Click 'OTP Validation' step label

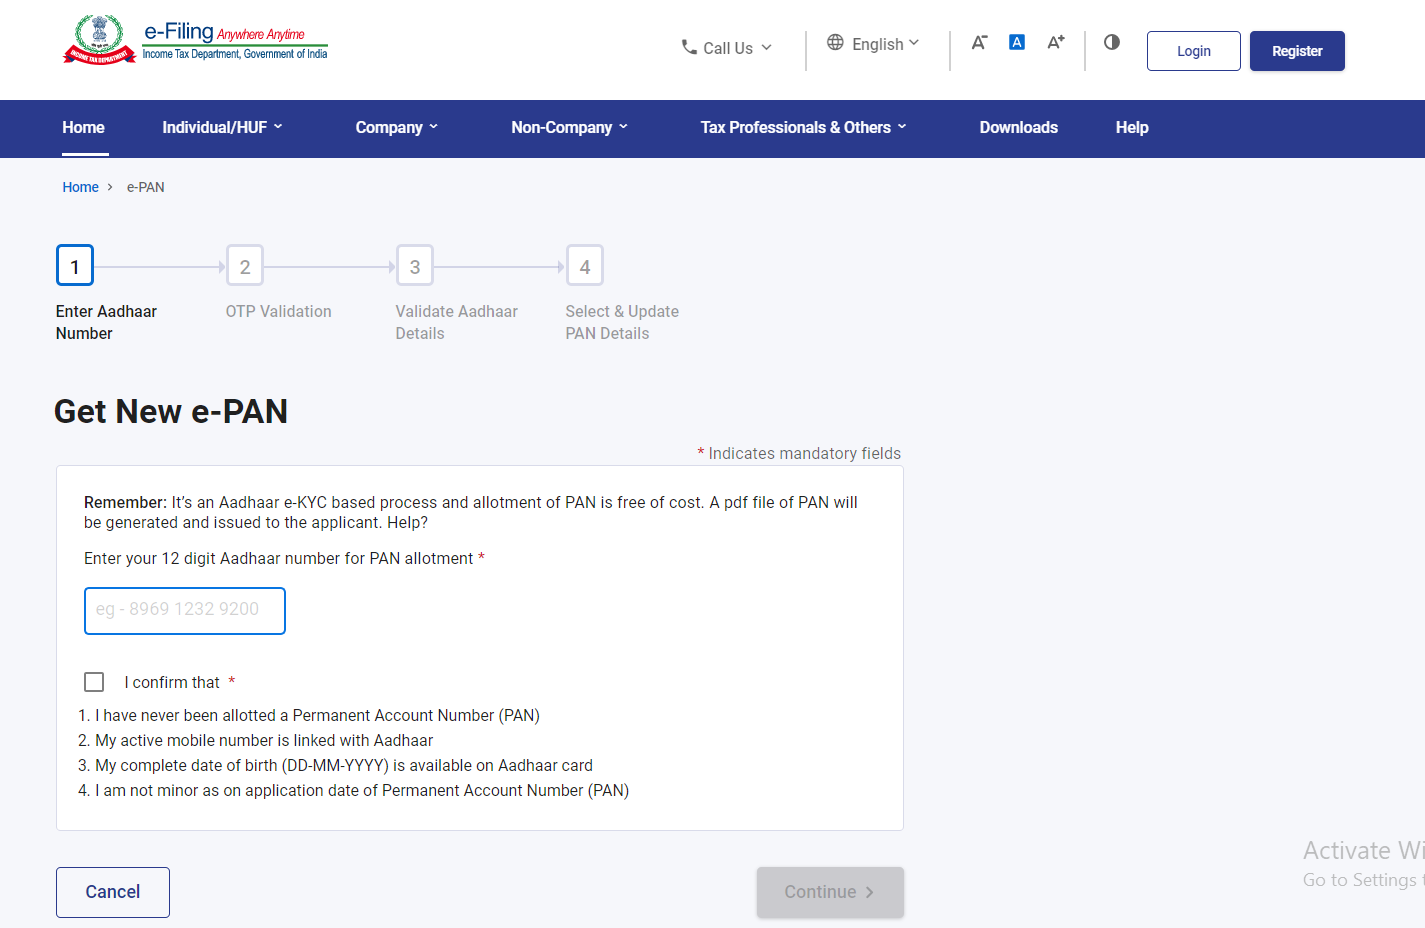click(279, 312)
